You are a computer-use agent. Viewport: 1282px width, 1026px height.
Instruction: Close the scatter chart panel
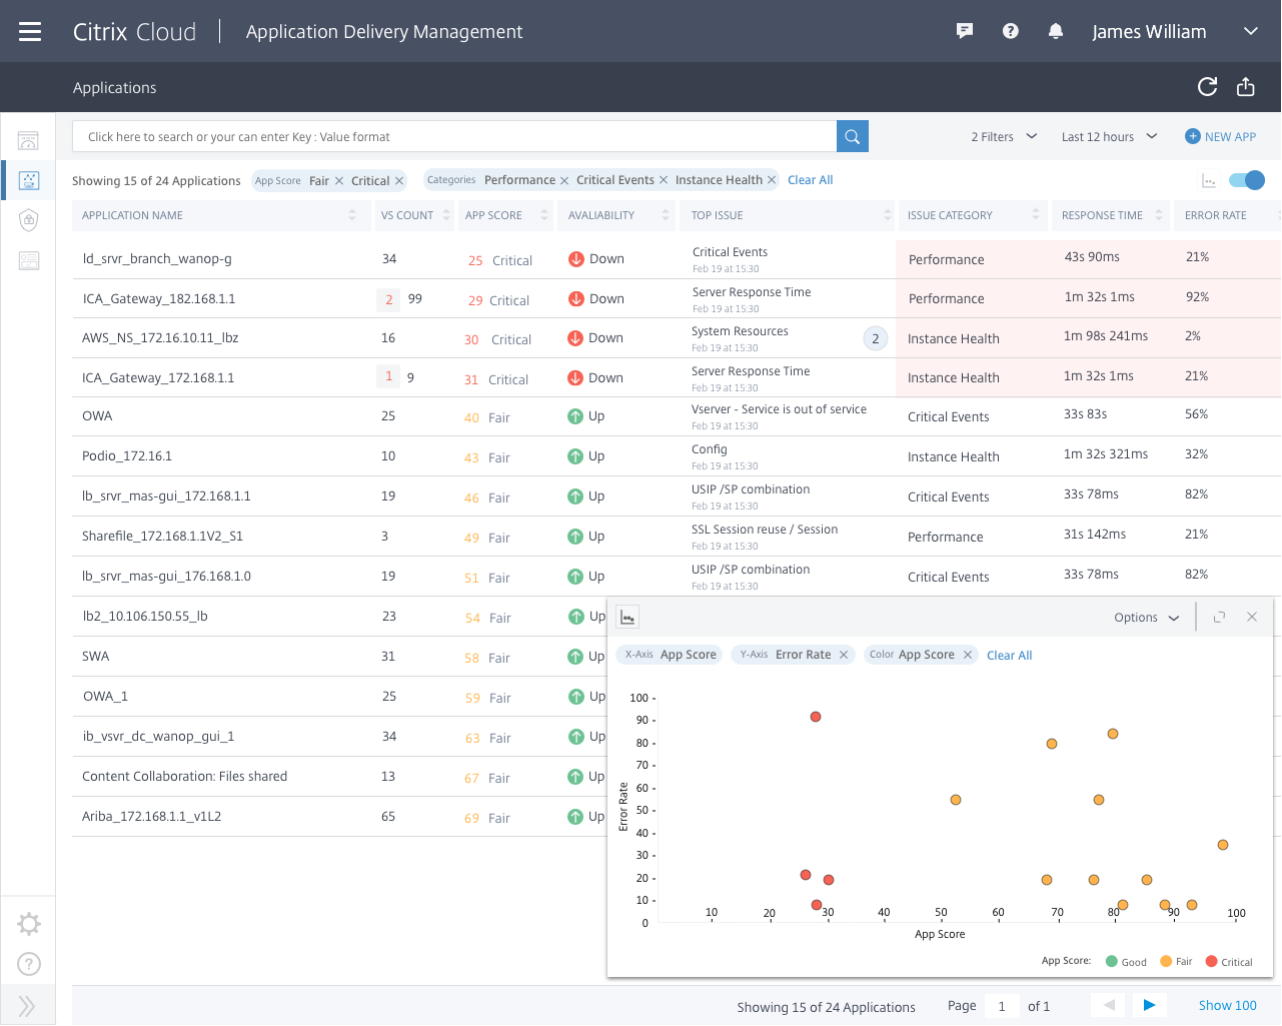pos(1252,617)
